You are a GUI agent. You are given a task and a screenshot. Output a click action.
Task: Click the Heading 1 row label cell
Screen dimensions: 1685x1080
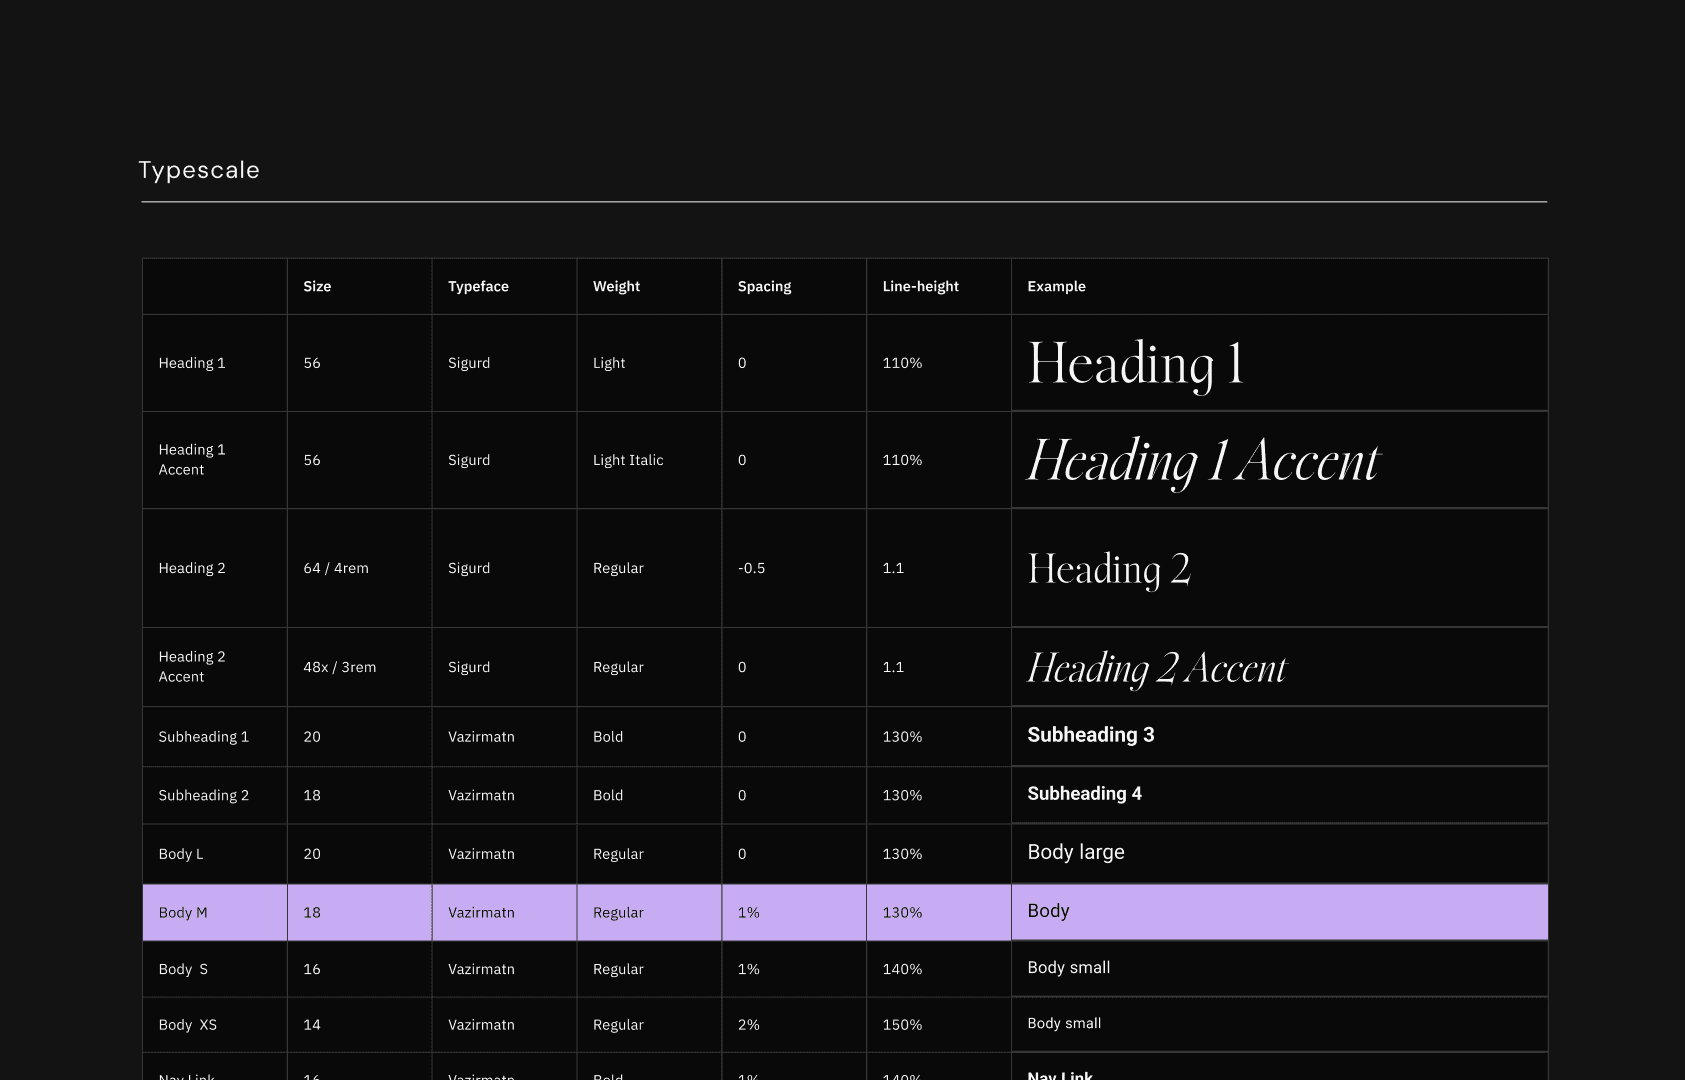pyautogui.click(x=215, y=363)
